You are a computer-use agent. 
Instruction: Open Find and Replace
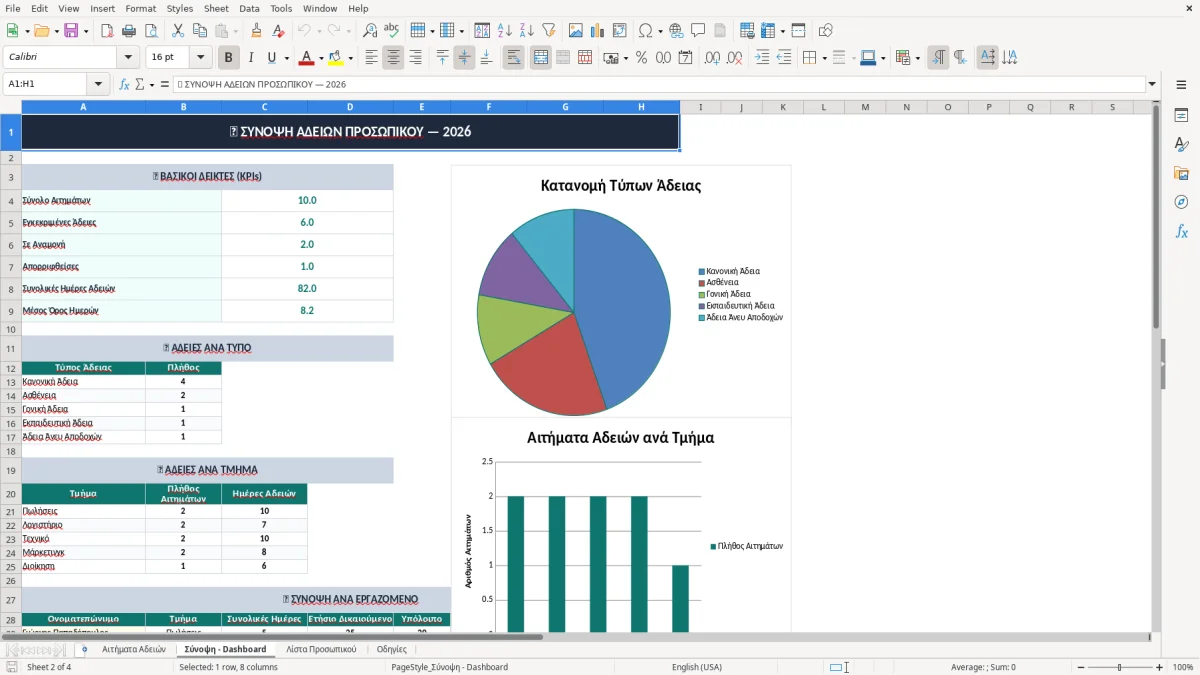tap(369, 31)
